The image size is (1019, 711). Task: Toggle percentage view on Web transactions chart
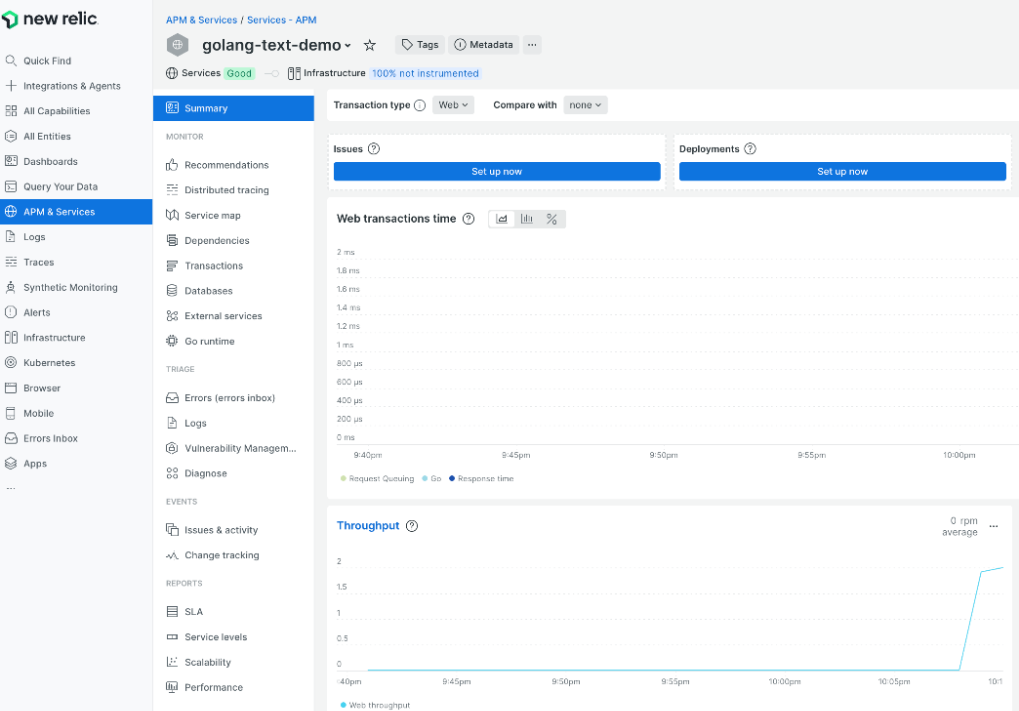pyautogui.click(x=552, y=218)
